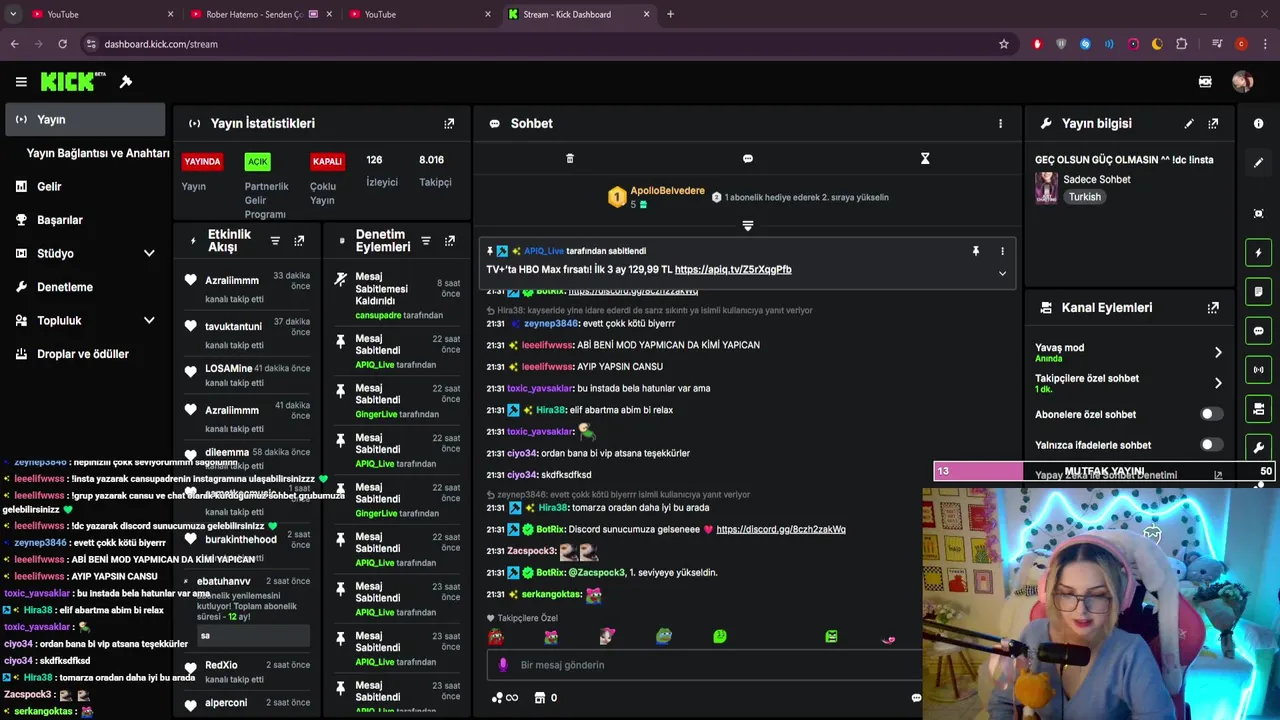Click the microphone icon in the message box
The width and height of the screenshot is (1280, 720).
(503, 665)
